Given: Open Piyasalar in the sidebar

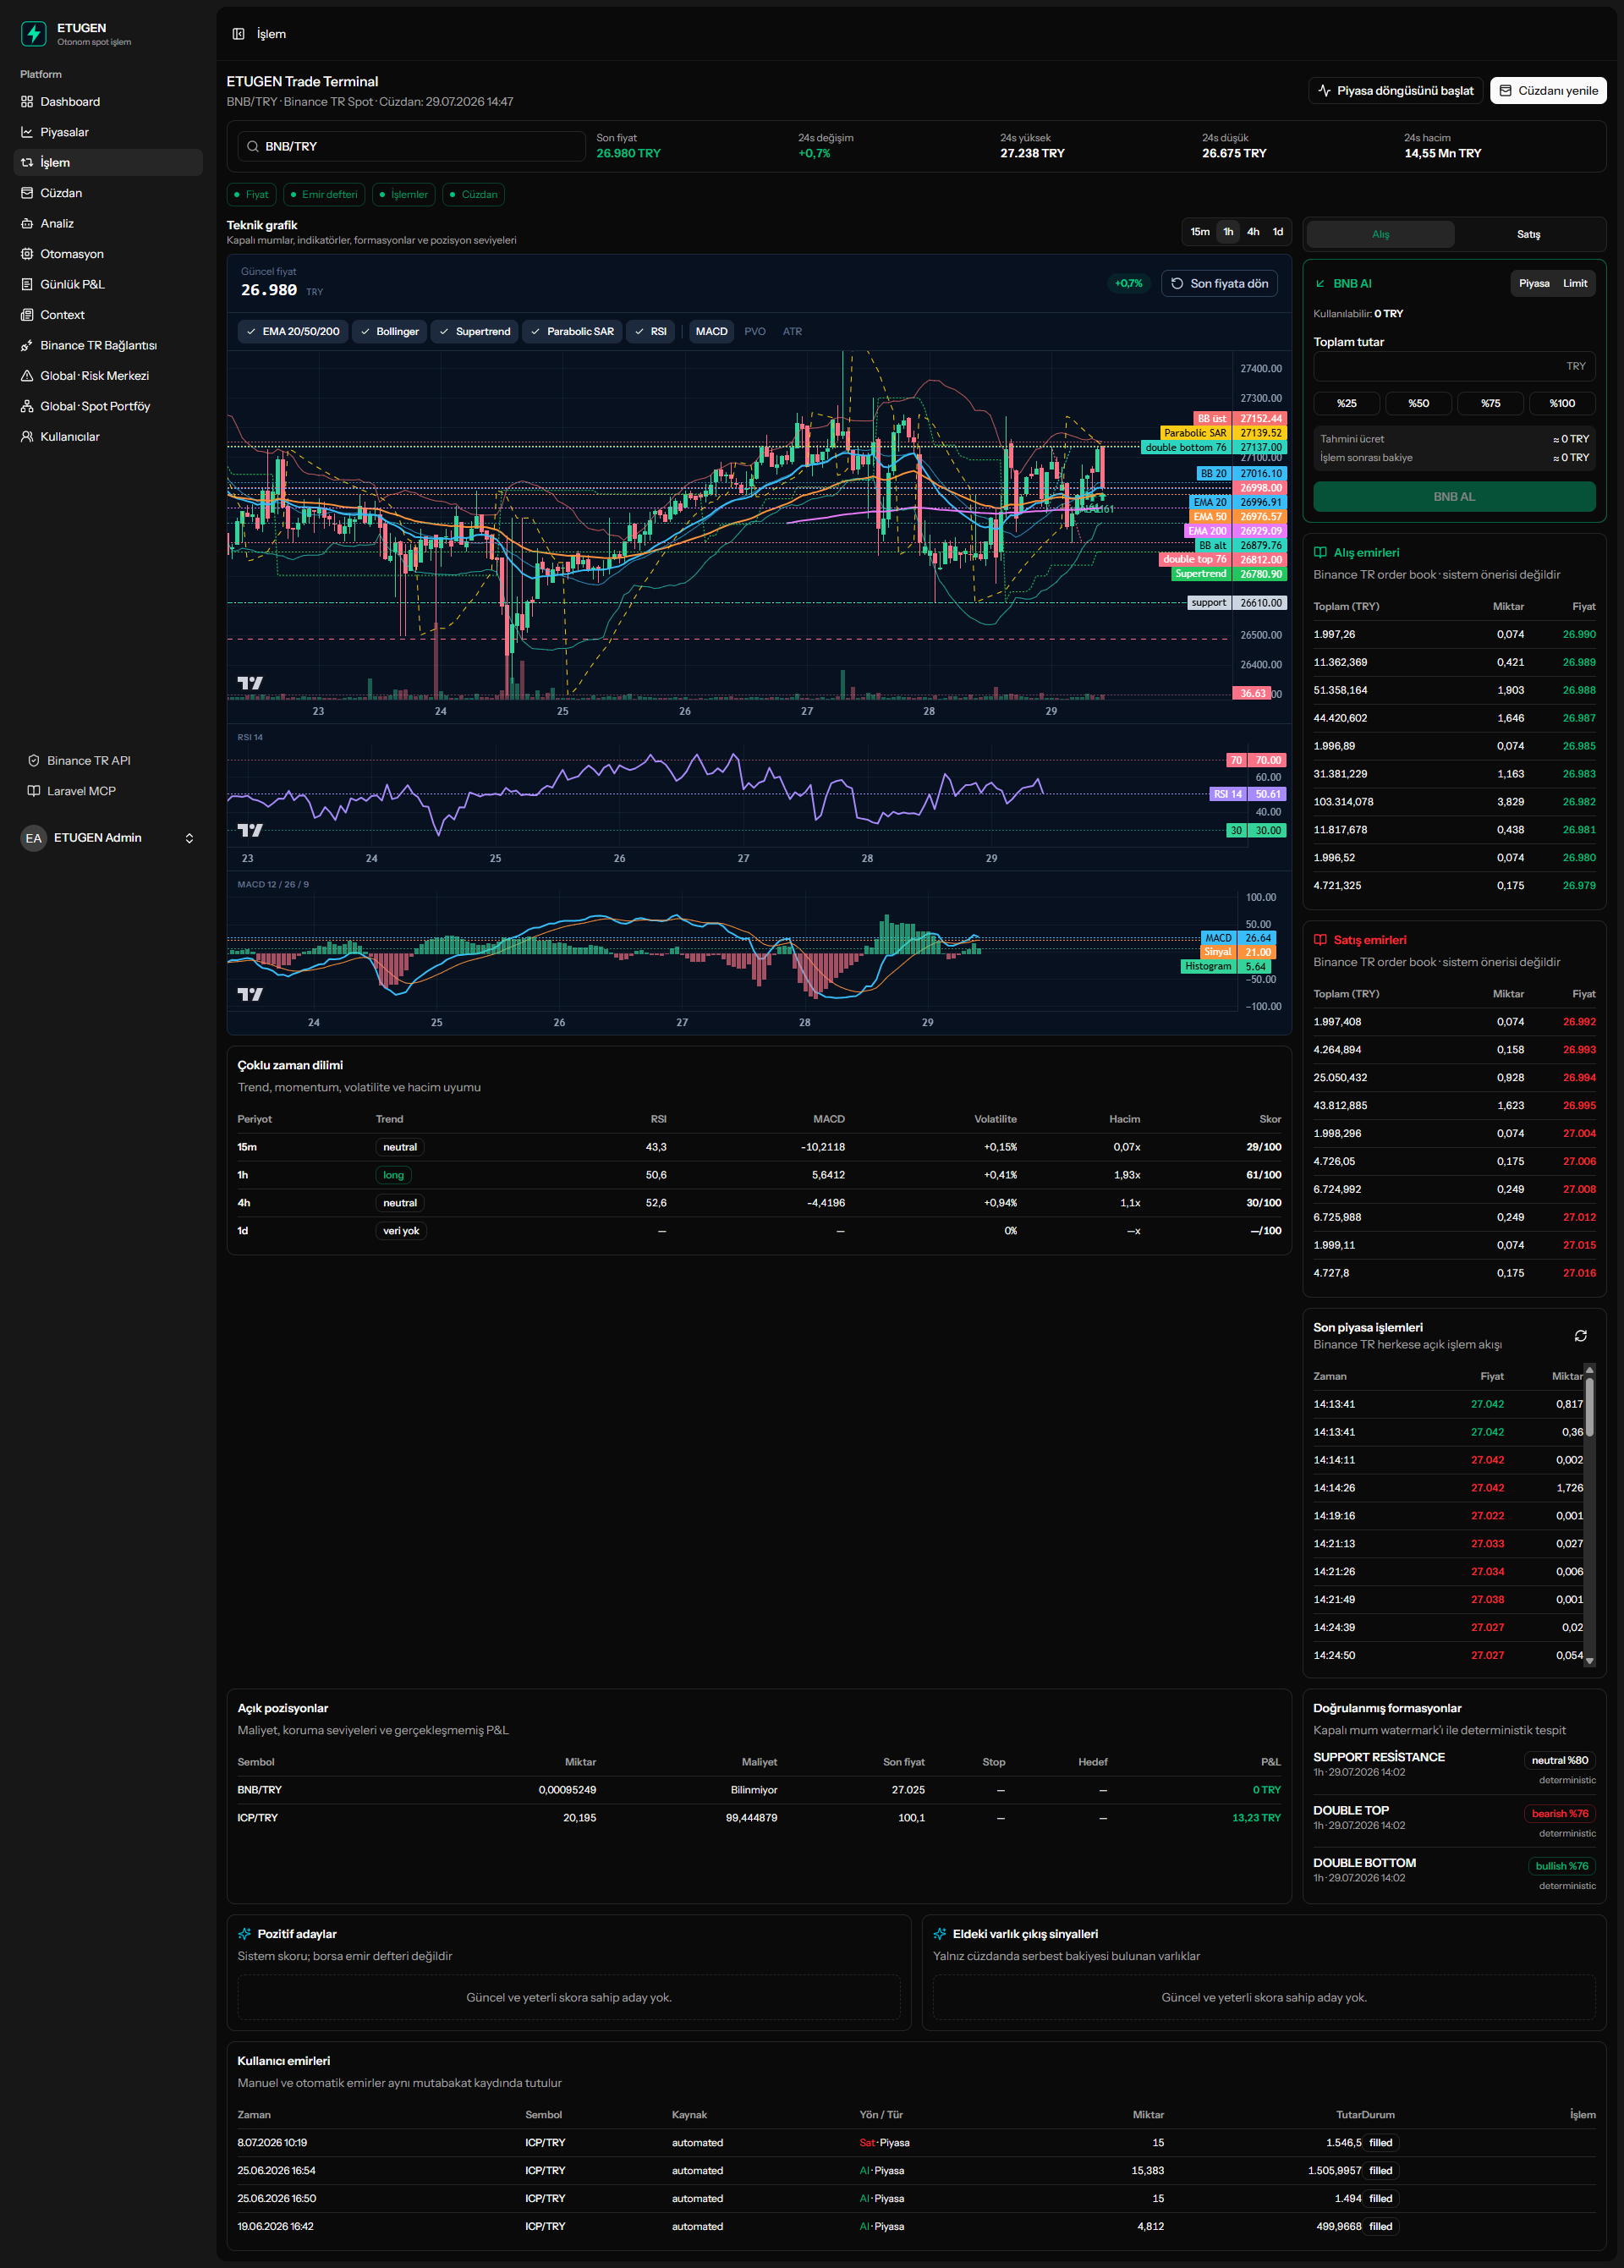Looking at the screenshot, I should coord(108,132).
